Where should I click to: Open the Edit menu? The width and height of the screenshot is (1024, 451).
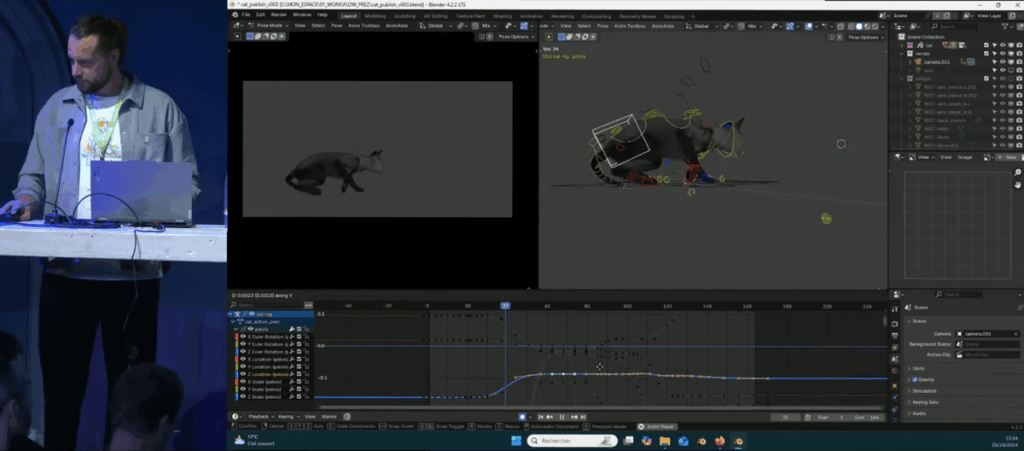[261, 14]
